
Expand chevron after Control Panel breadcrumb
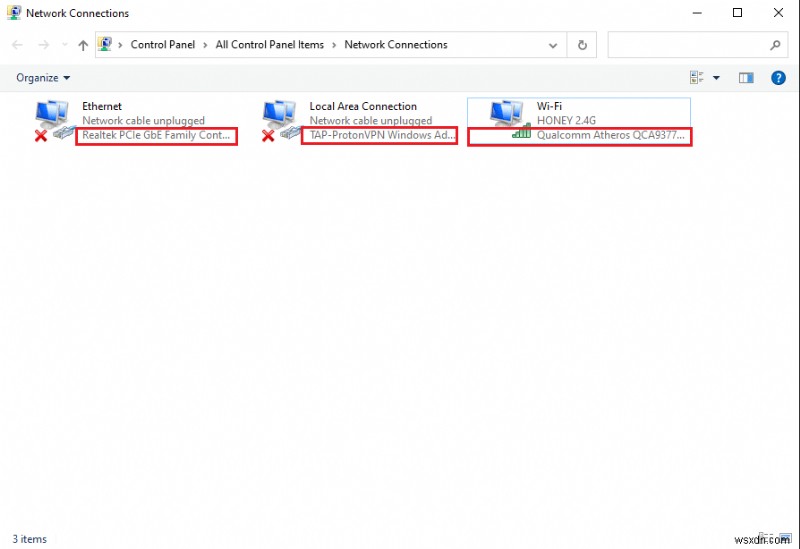coord(205,45)
